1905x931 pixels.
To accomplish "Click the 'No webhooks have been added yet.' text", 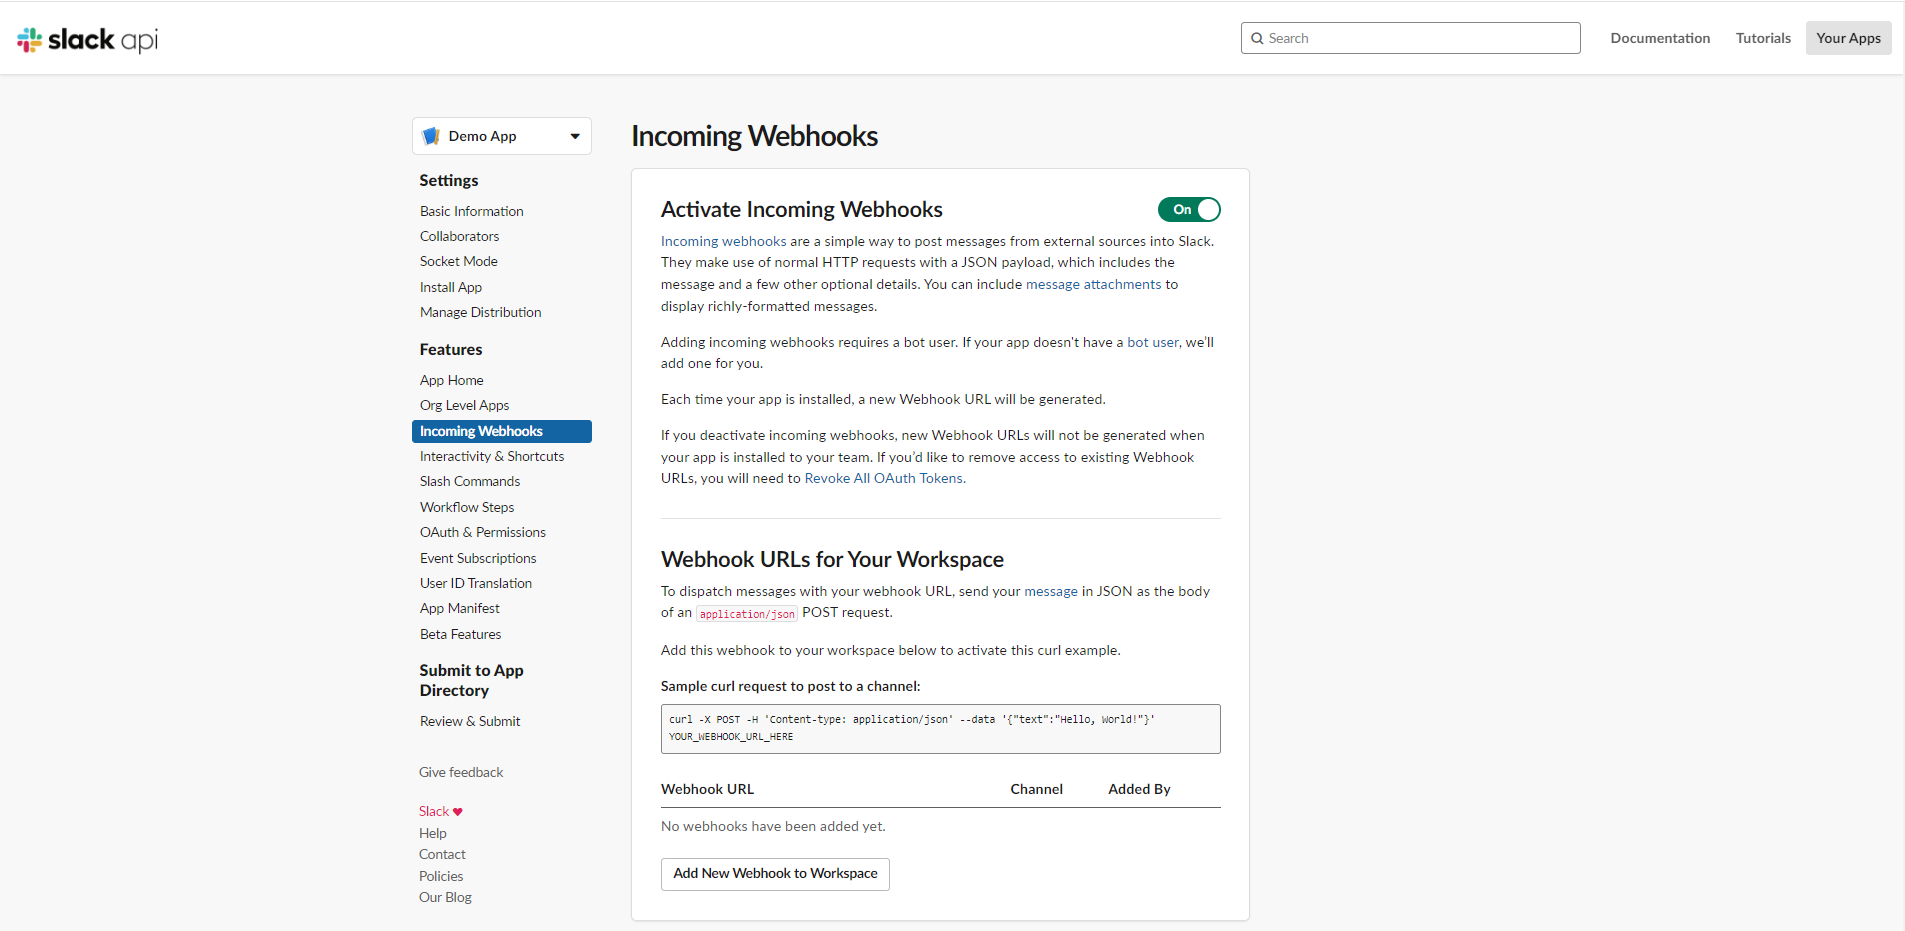I will pos(773,826).
